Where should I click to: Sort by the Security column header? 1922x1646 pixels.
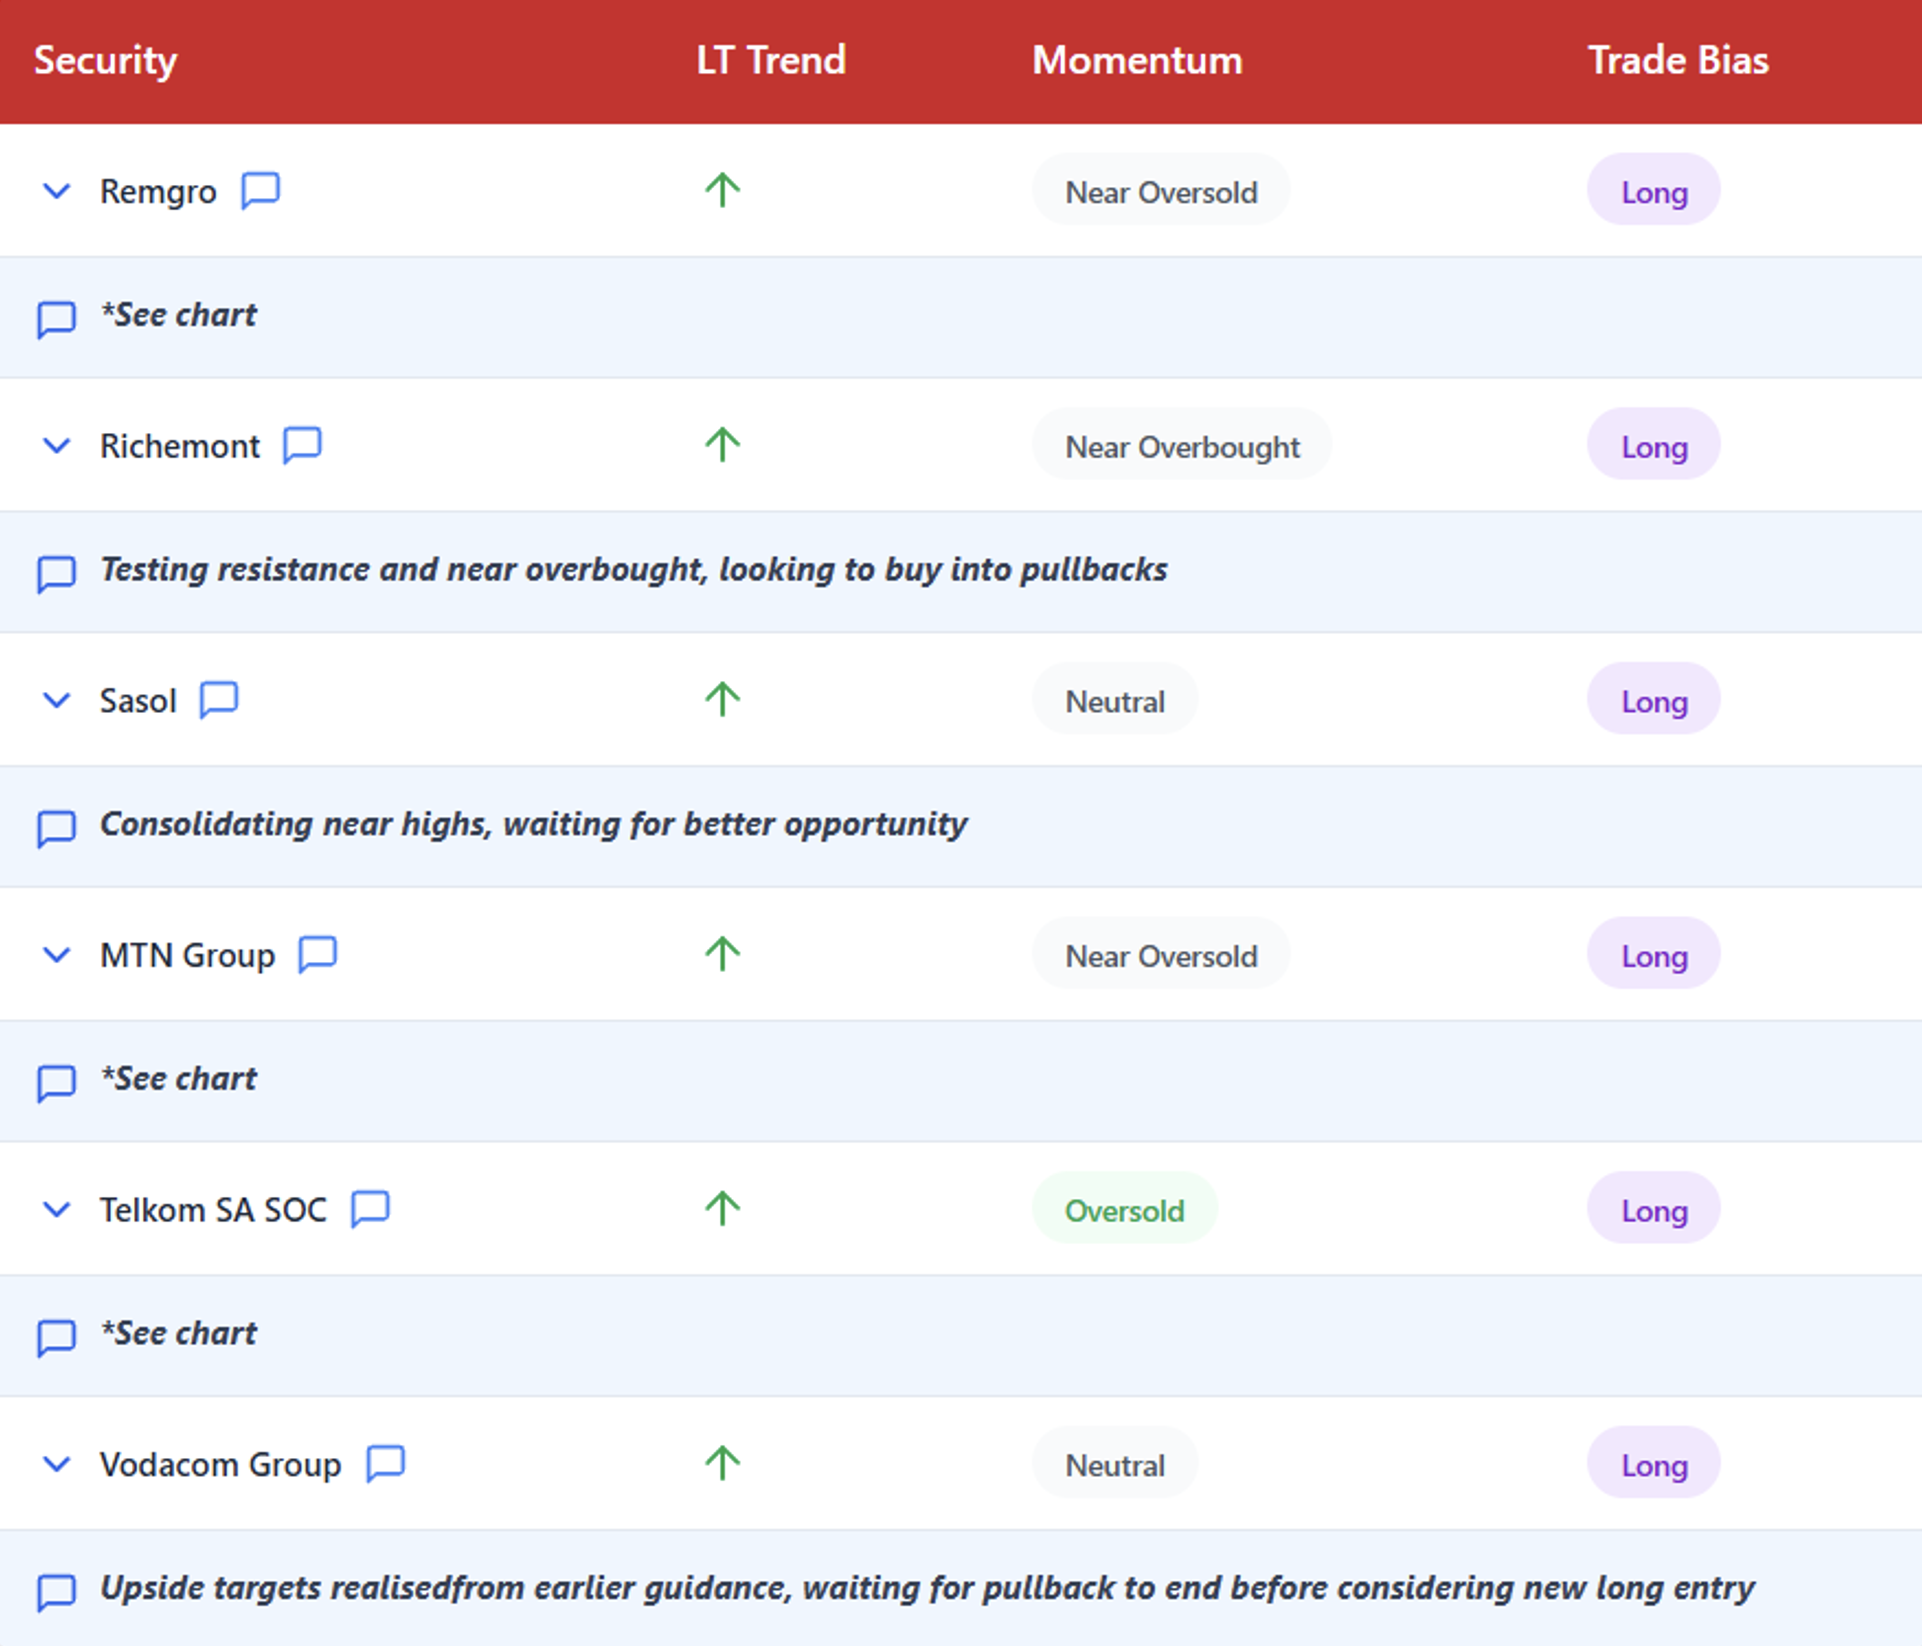[106, 61]
